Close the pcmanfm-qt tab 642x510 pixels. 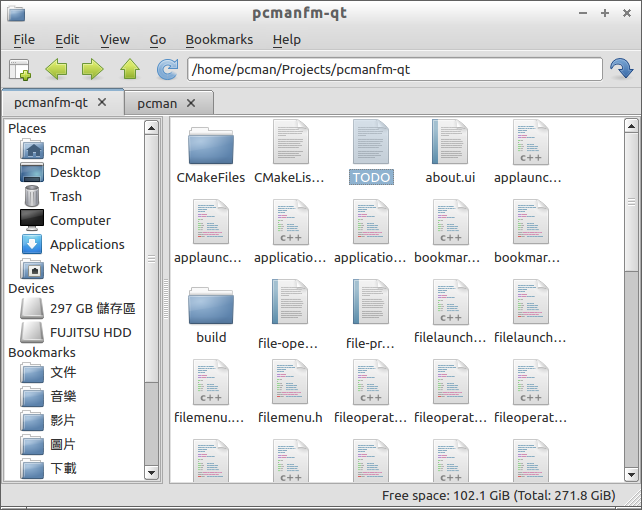click(108, 102)
